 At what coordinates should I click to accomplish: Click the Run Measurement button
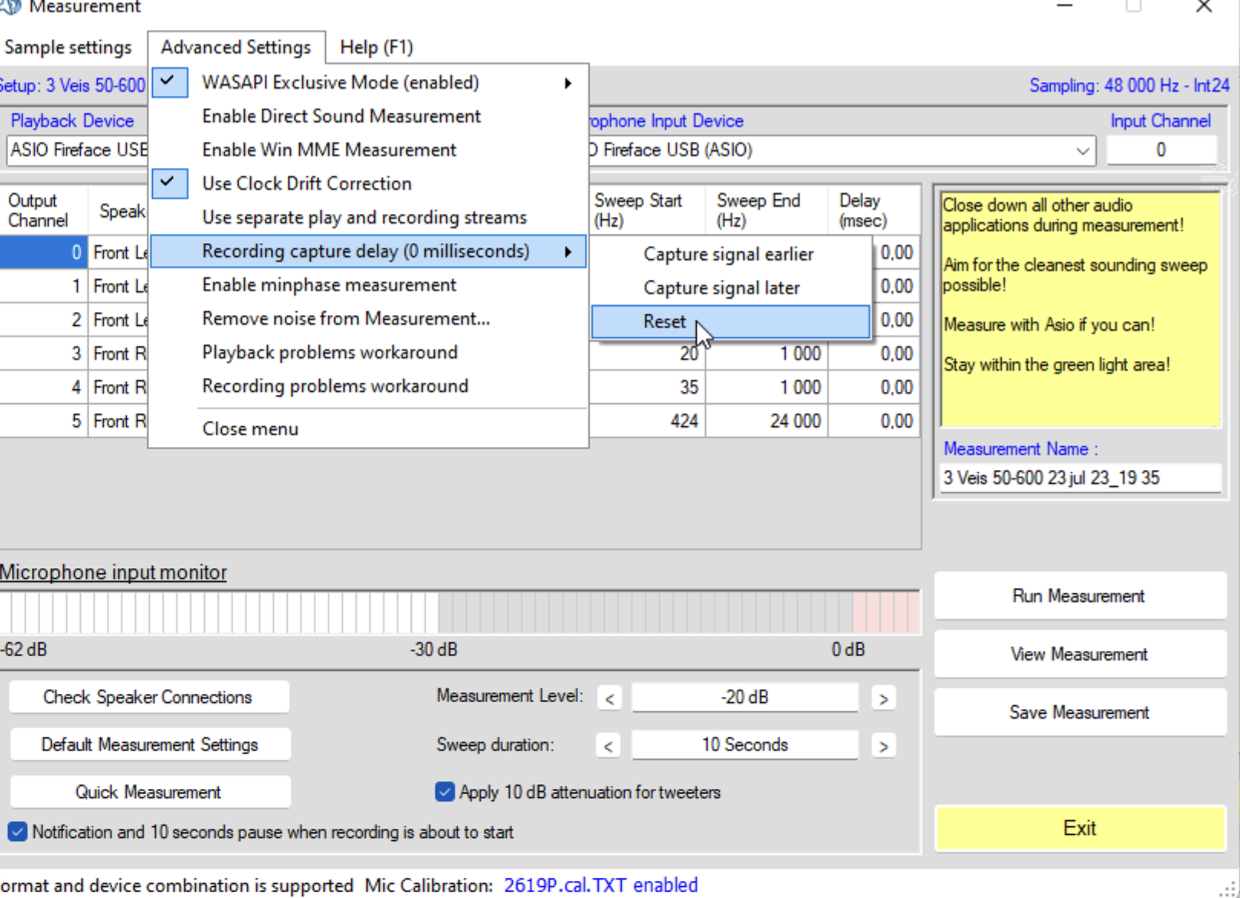1080,596
